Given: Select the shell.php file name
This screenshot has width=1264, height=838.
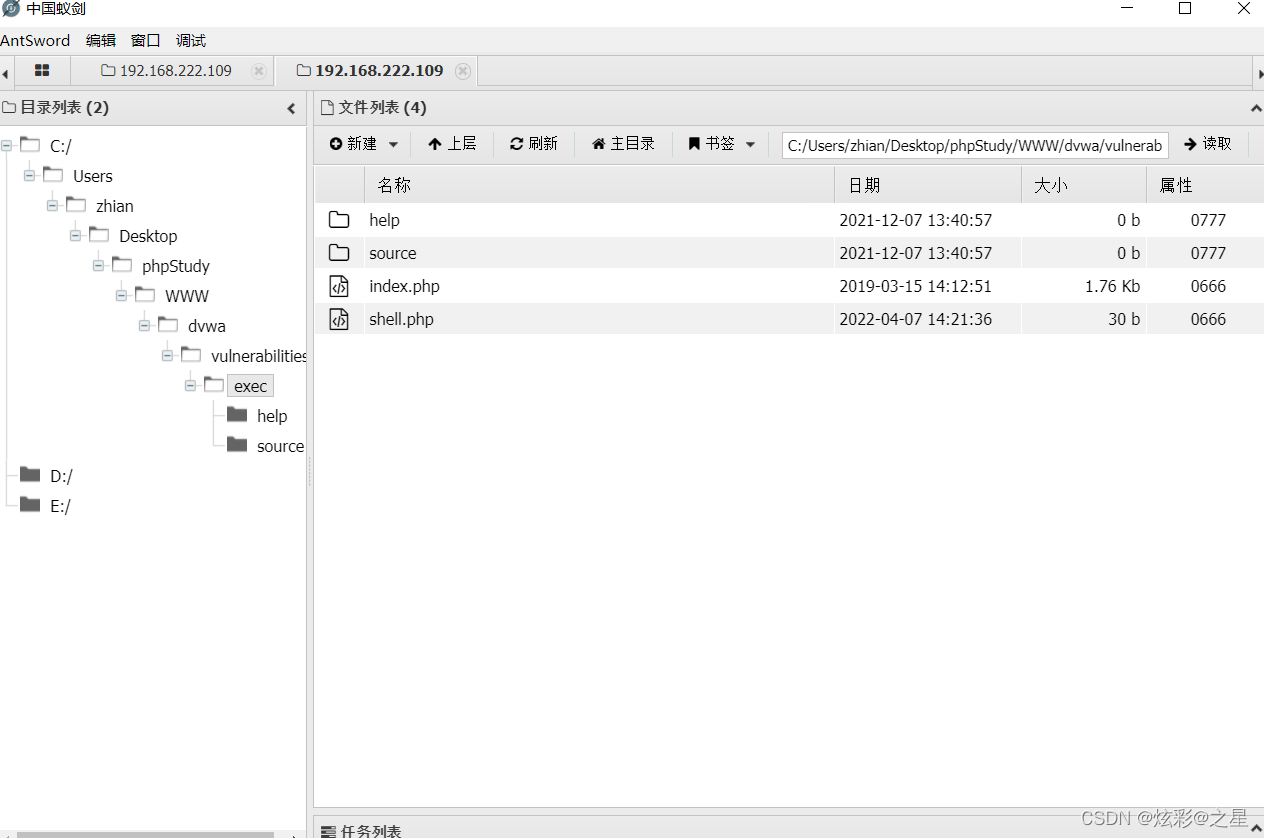Looking at the screenshot, I should (401, 319).
